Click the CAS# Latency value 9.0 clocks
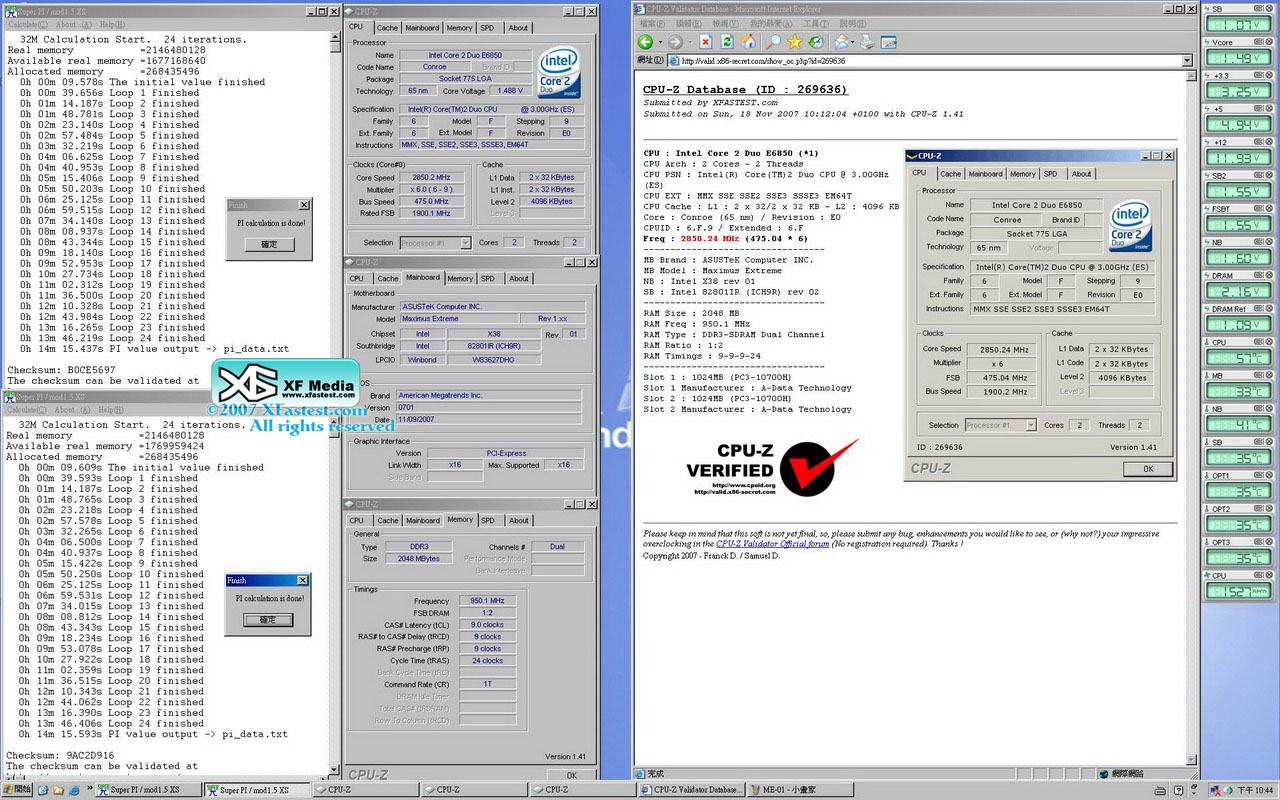 pos(487,624)
